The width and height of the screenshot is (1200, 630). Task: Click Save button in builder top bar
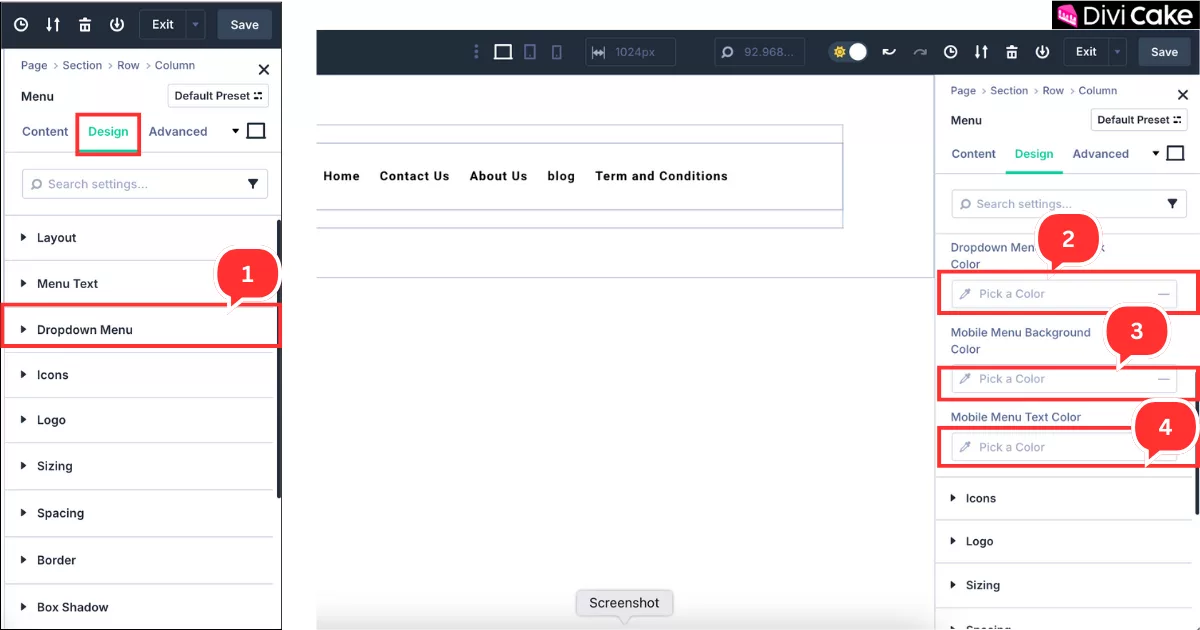click(1164, 52)
